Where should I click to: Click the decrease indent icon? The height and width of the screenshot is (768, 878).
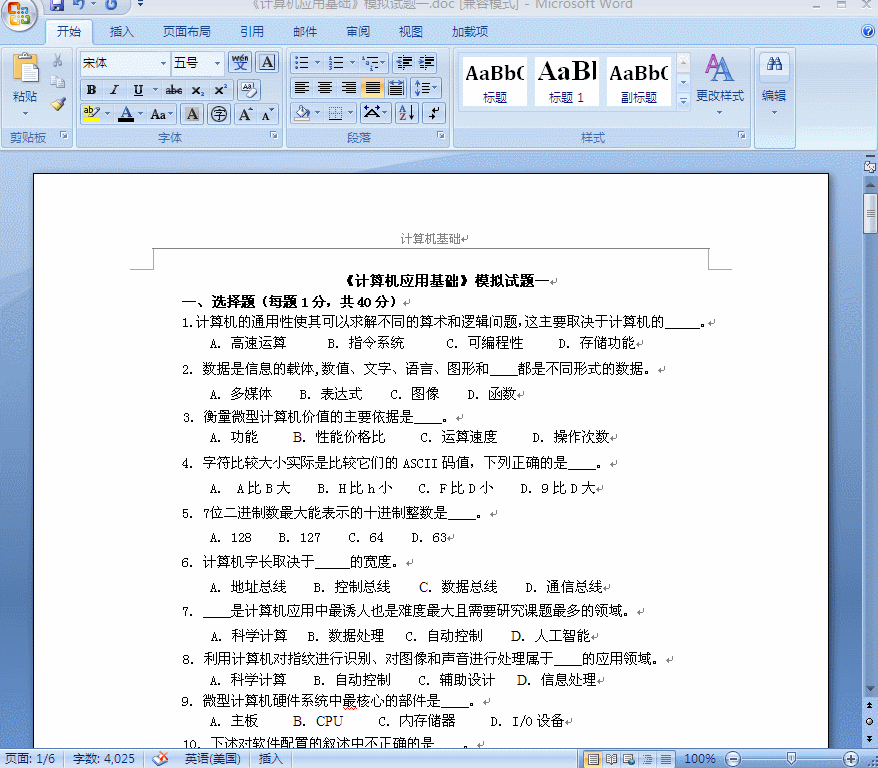tap(404, 62)
